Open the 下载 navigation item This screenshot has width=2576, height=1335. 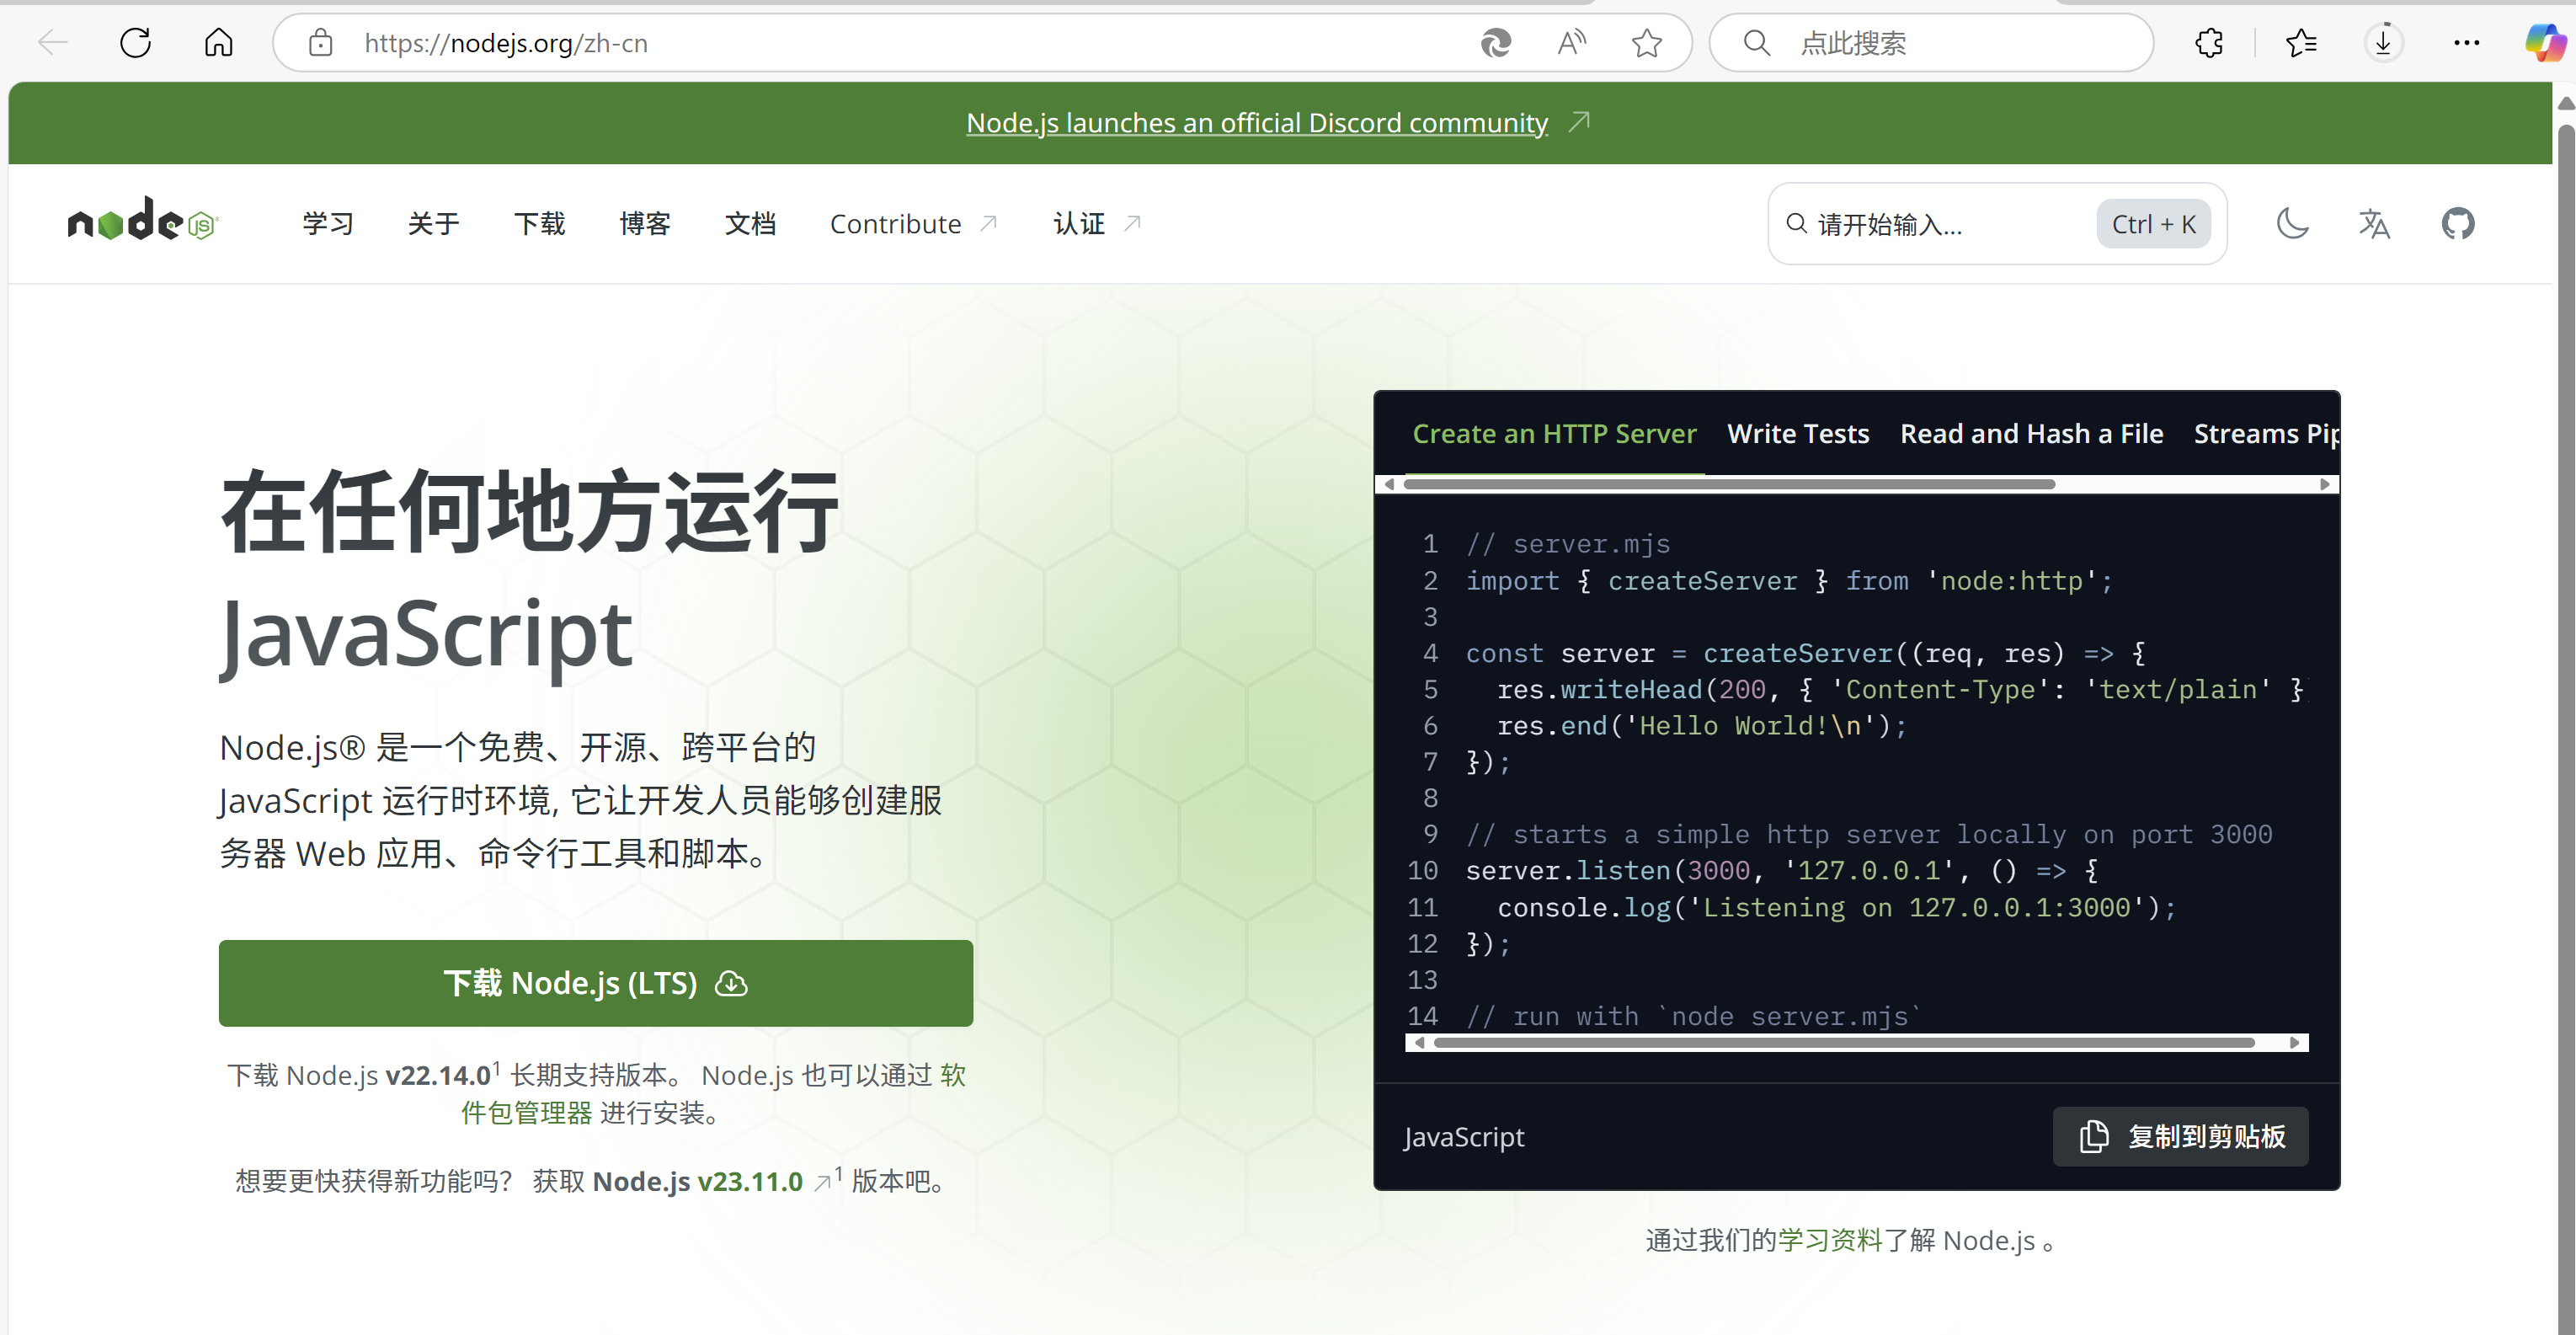click(540, 224)
